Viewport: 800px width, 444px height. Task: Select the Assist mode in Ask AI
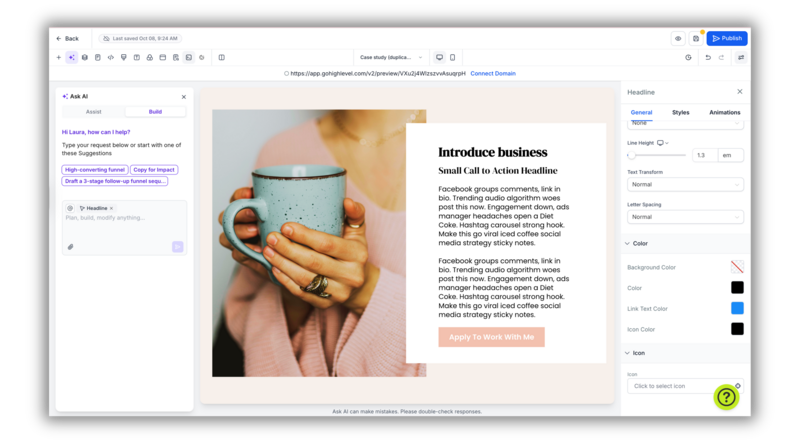pyautogui.click(x=93, y=112)
